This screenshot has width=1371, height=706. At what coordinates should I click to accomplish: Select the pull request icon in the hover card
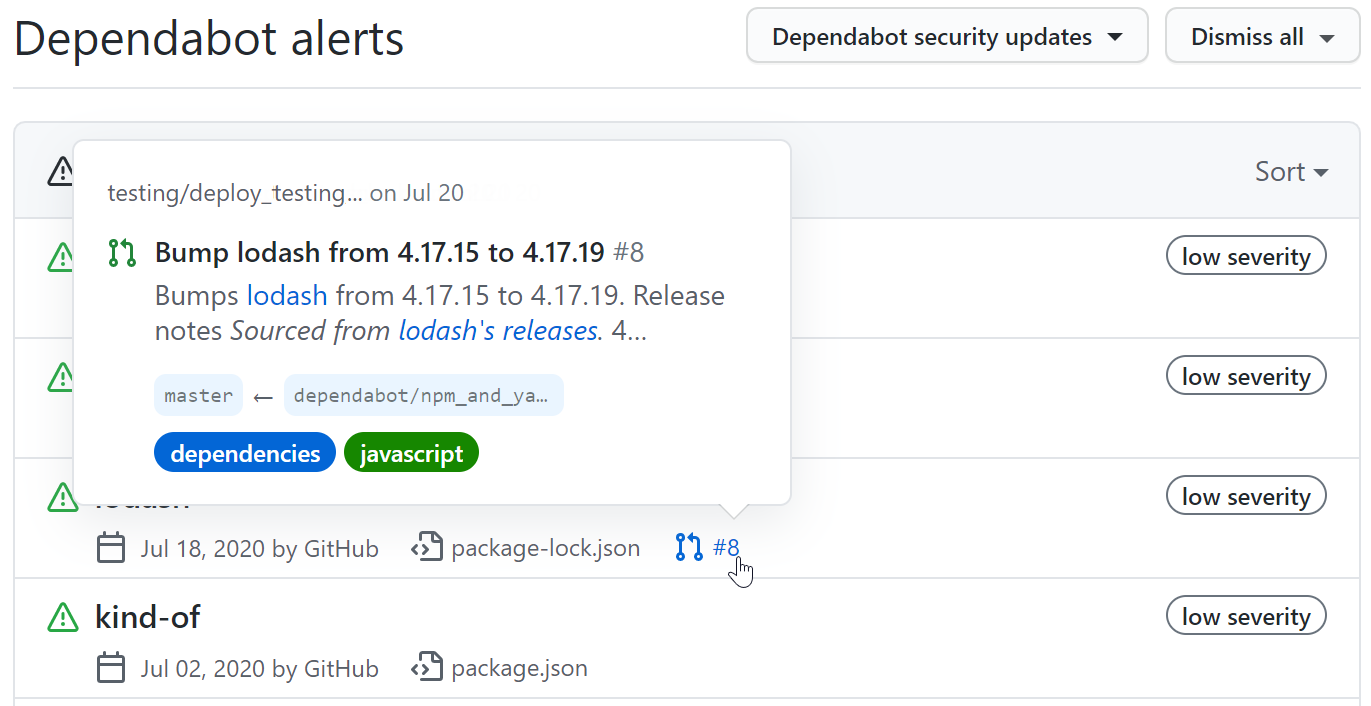click(121, 252)
